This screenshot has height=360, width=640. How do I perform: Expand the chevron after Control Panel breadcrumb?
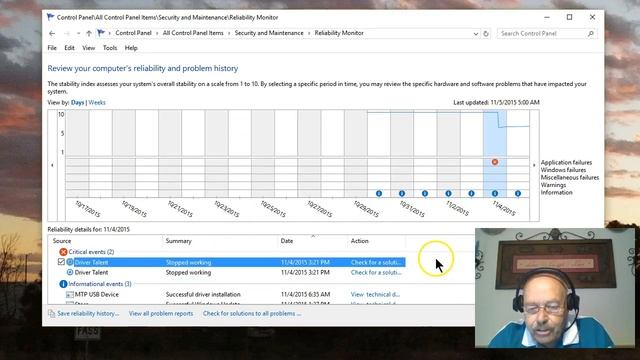(157, 33)
